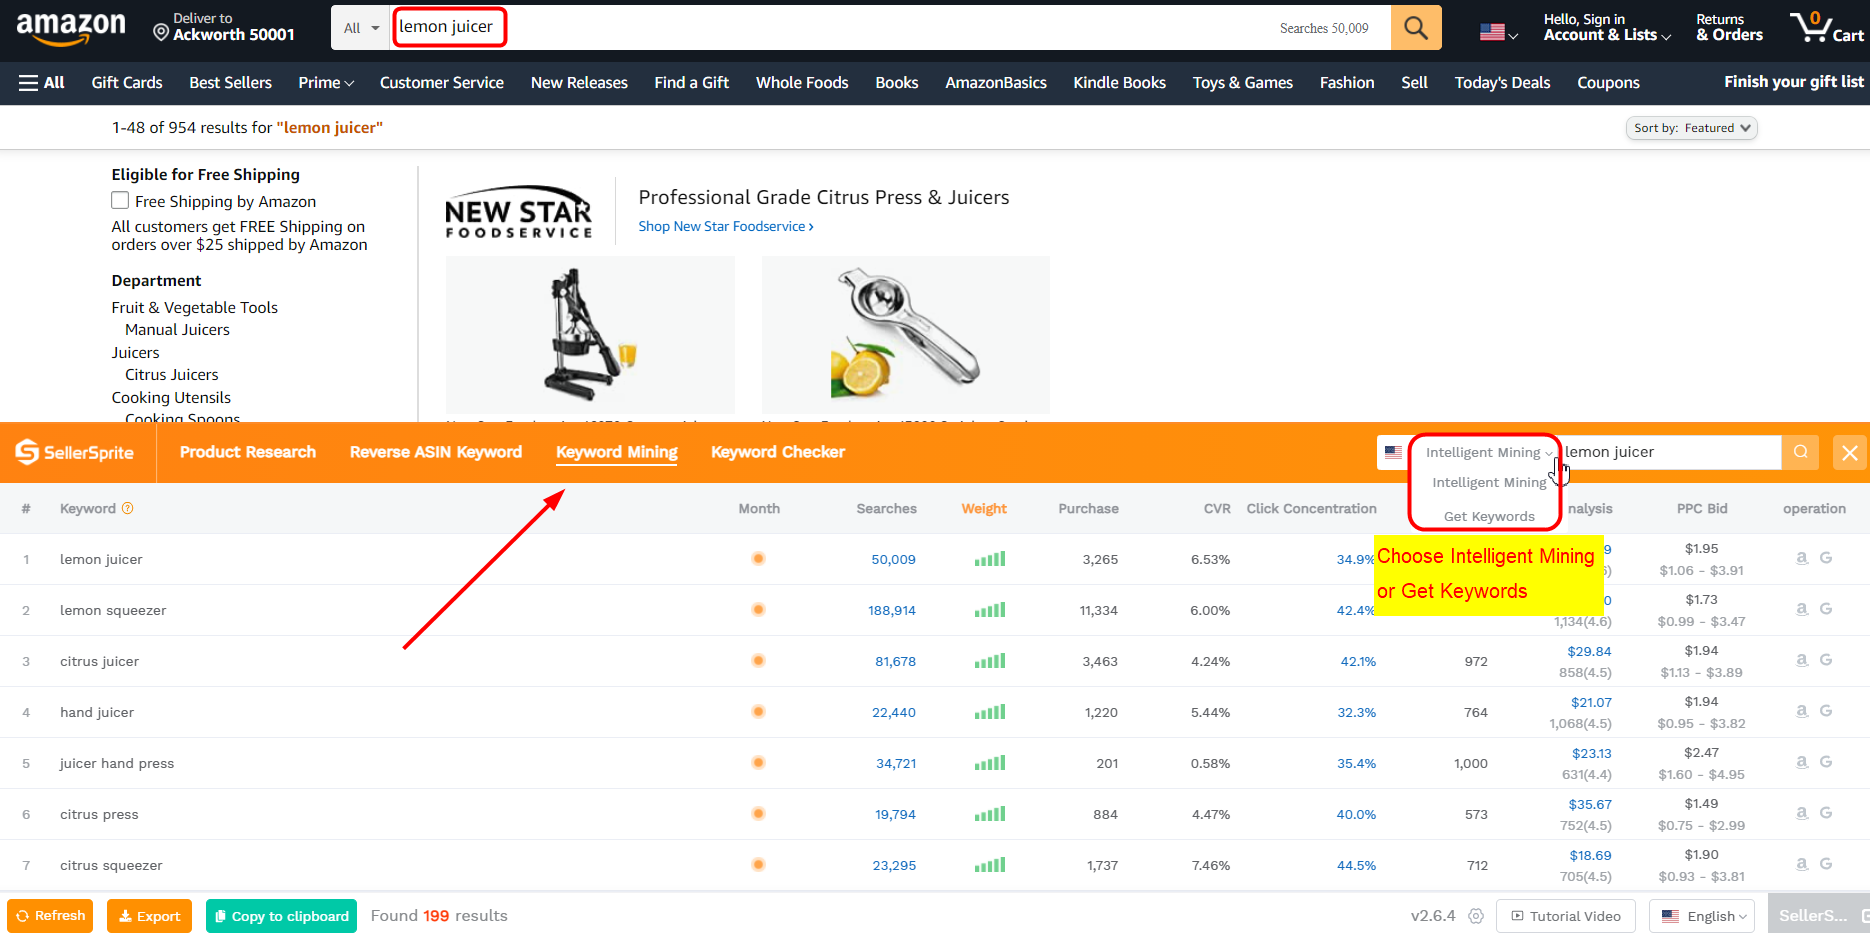
Task: Open Sort by Featured dropdown
Action: point(1692,128)
